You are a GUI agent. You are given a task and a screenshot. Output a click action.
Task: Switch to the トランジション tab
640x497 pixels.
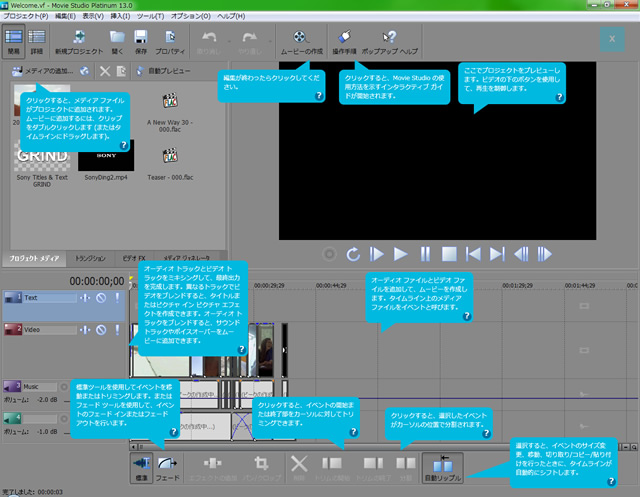[90, 258]
